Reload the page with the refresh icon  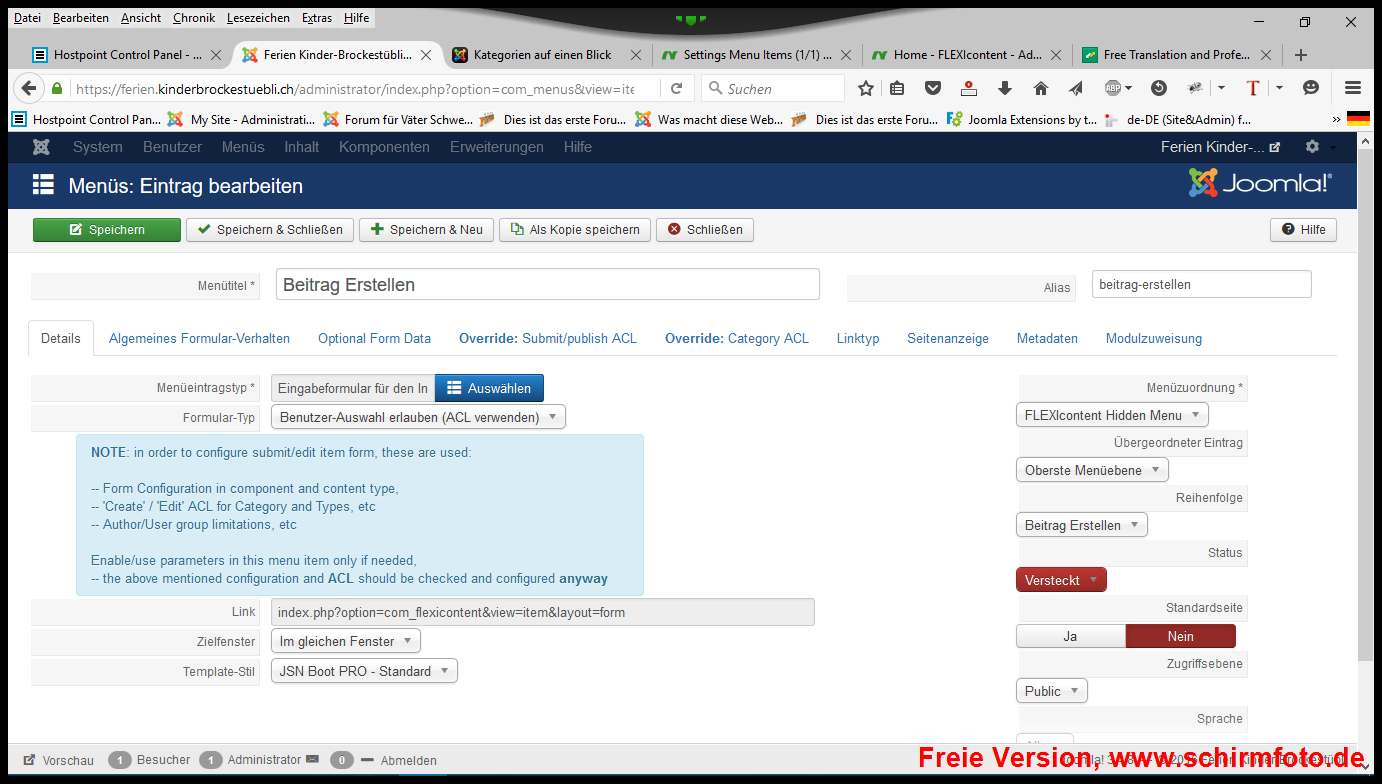[677, 88]
